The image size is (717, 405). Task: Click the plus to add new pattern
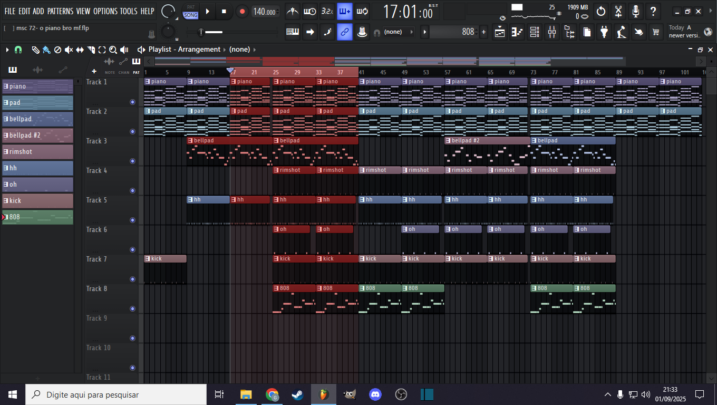pyautogui.click(x=484, y=32)
